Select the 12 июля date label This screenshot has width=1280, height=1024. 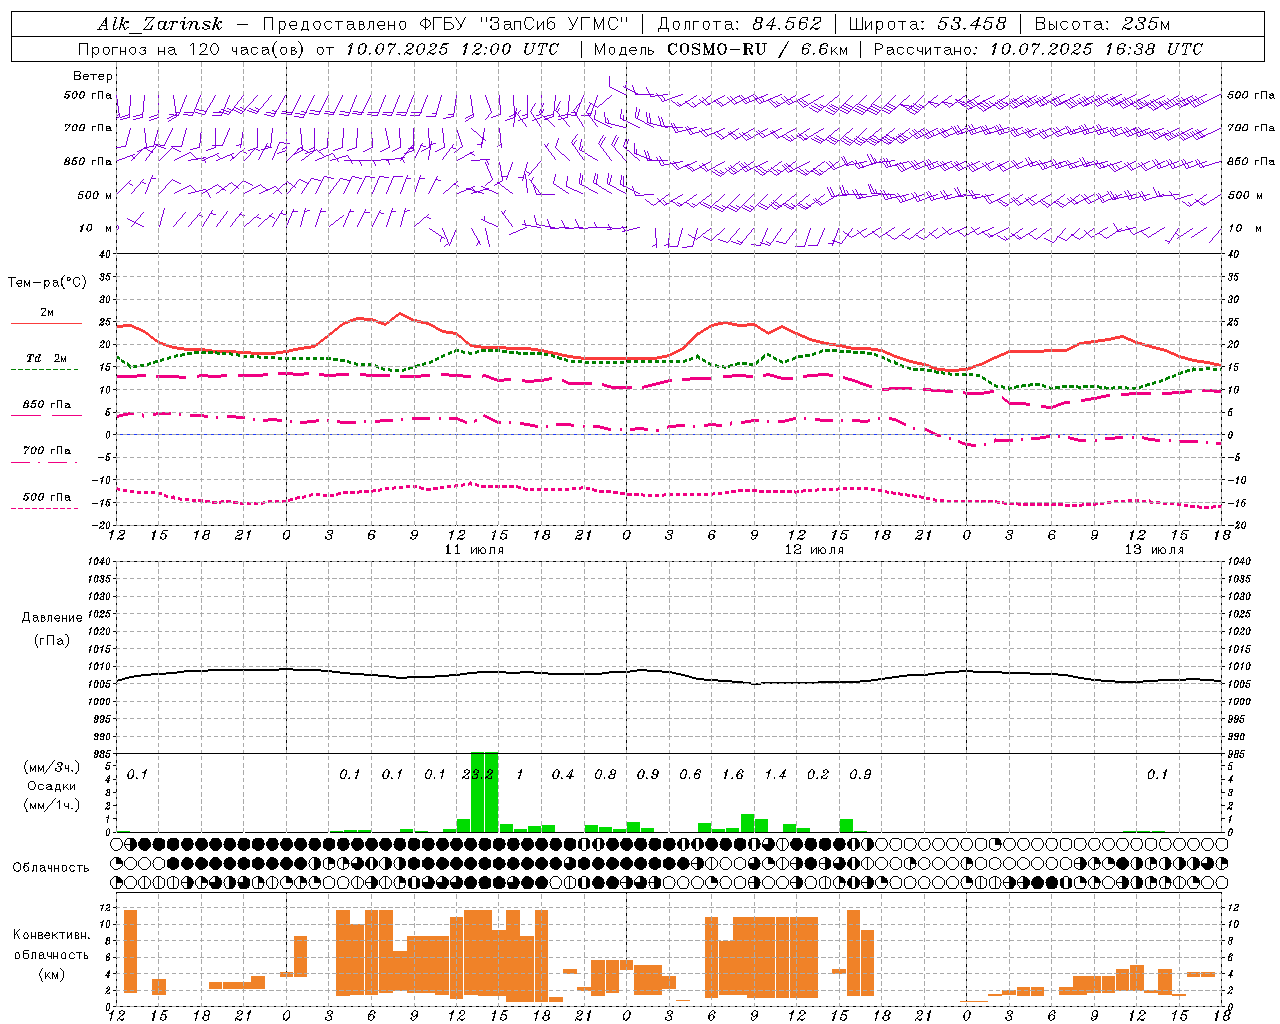pos(814,550)
